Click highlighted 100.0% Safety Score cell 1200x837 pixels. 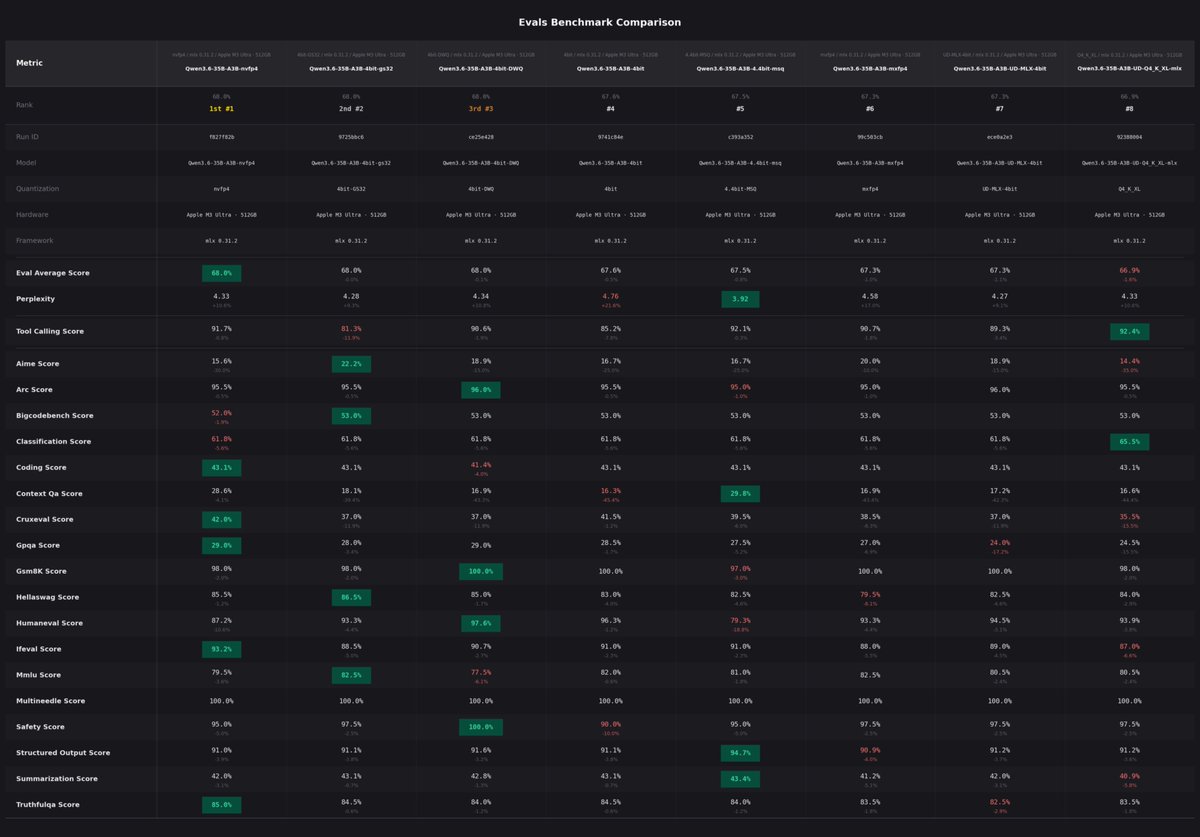pyautogui.click(x=481, y=728)
